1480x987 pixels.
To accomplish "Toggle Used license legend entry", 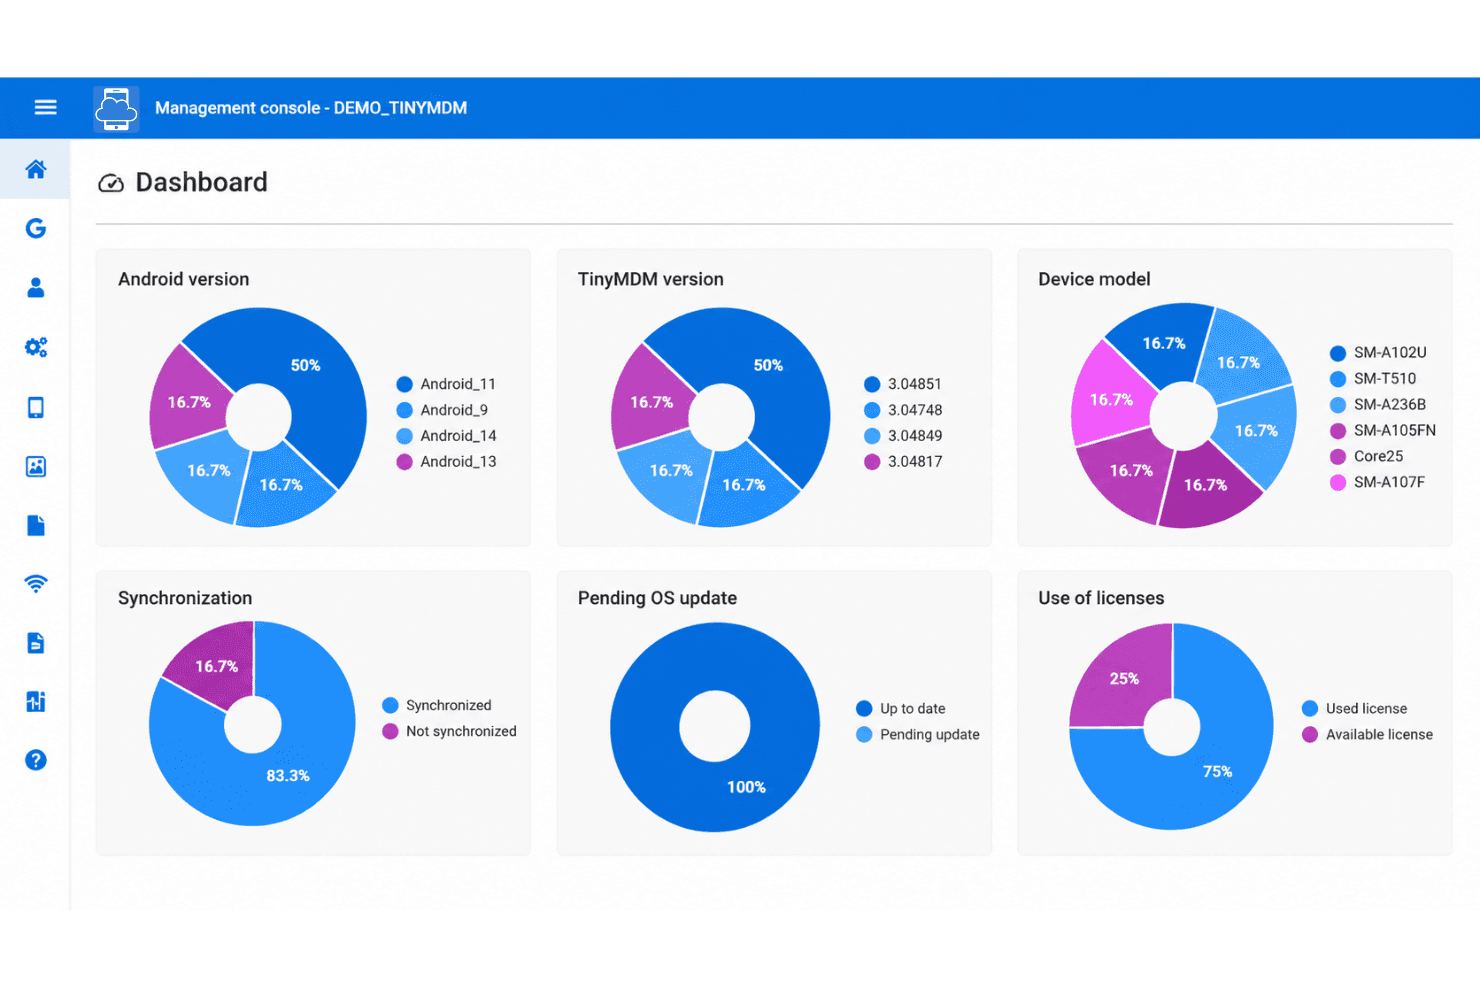I will (x=1354, y=709).
